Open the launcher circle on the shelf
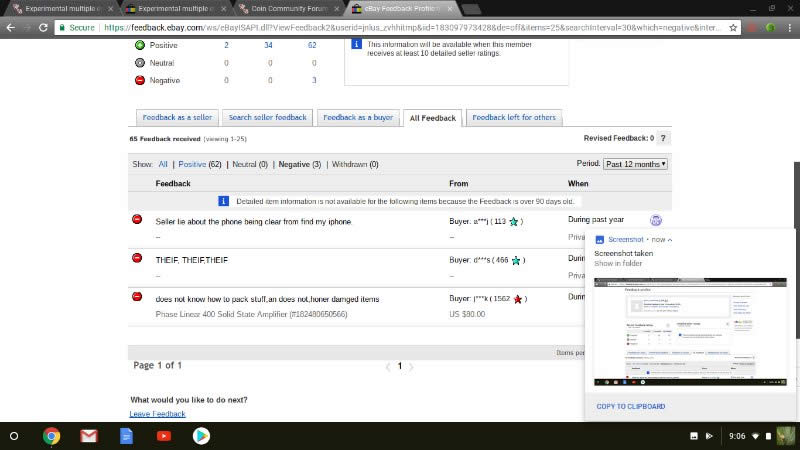This screenshot has width=800, height=450. (x=14, y=436)
